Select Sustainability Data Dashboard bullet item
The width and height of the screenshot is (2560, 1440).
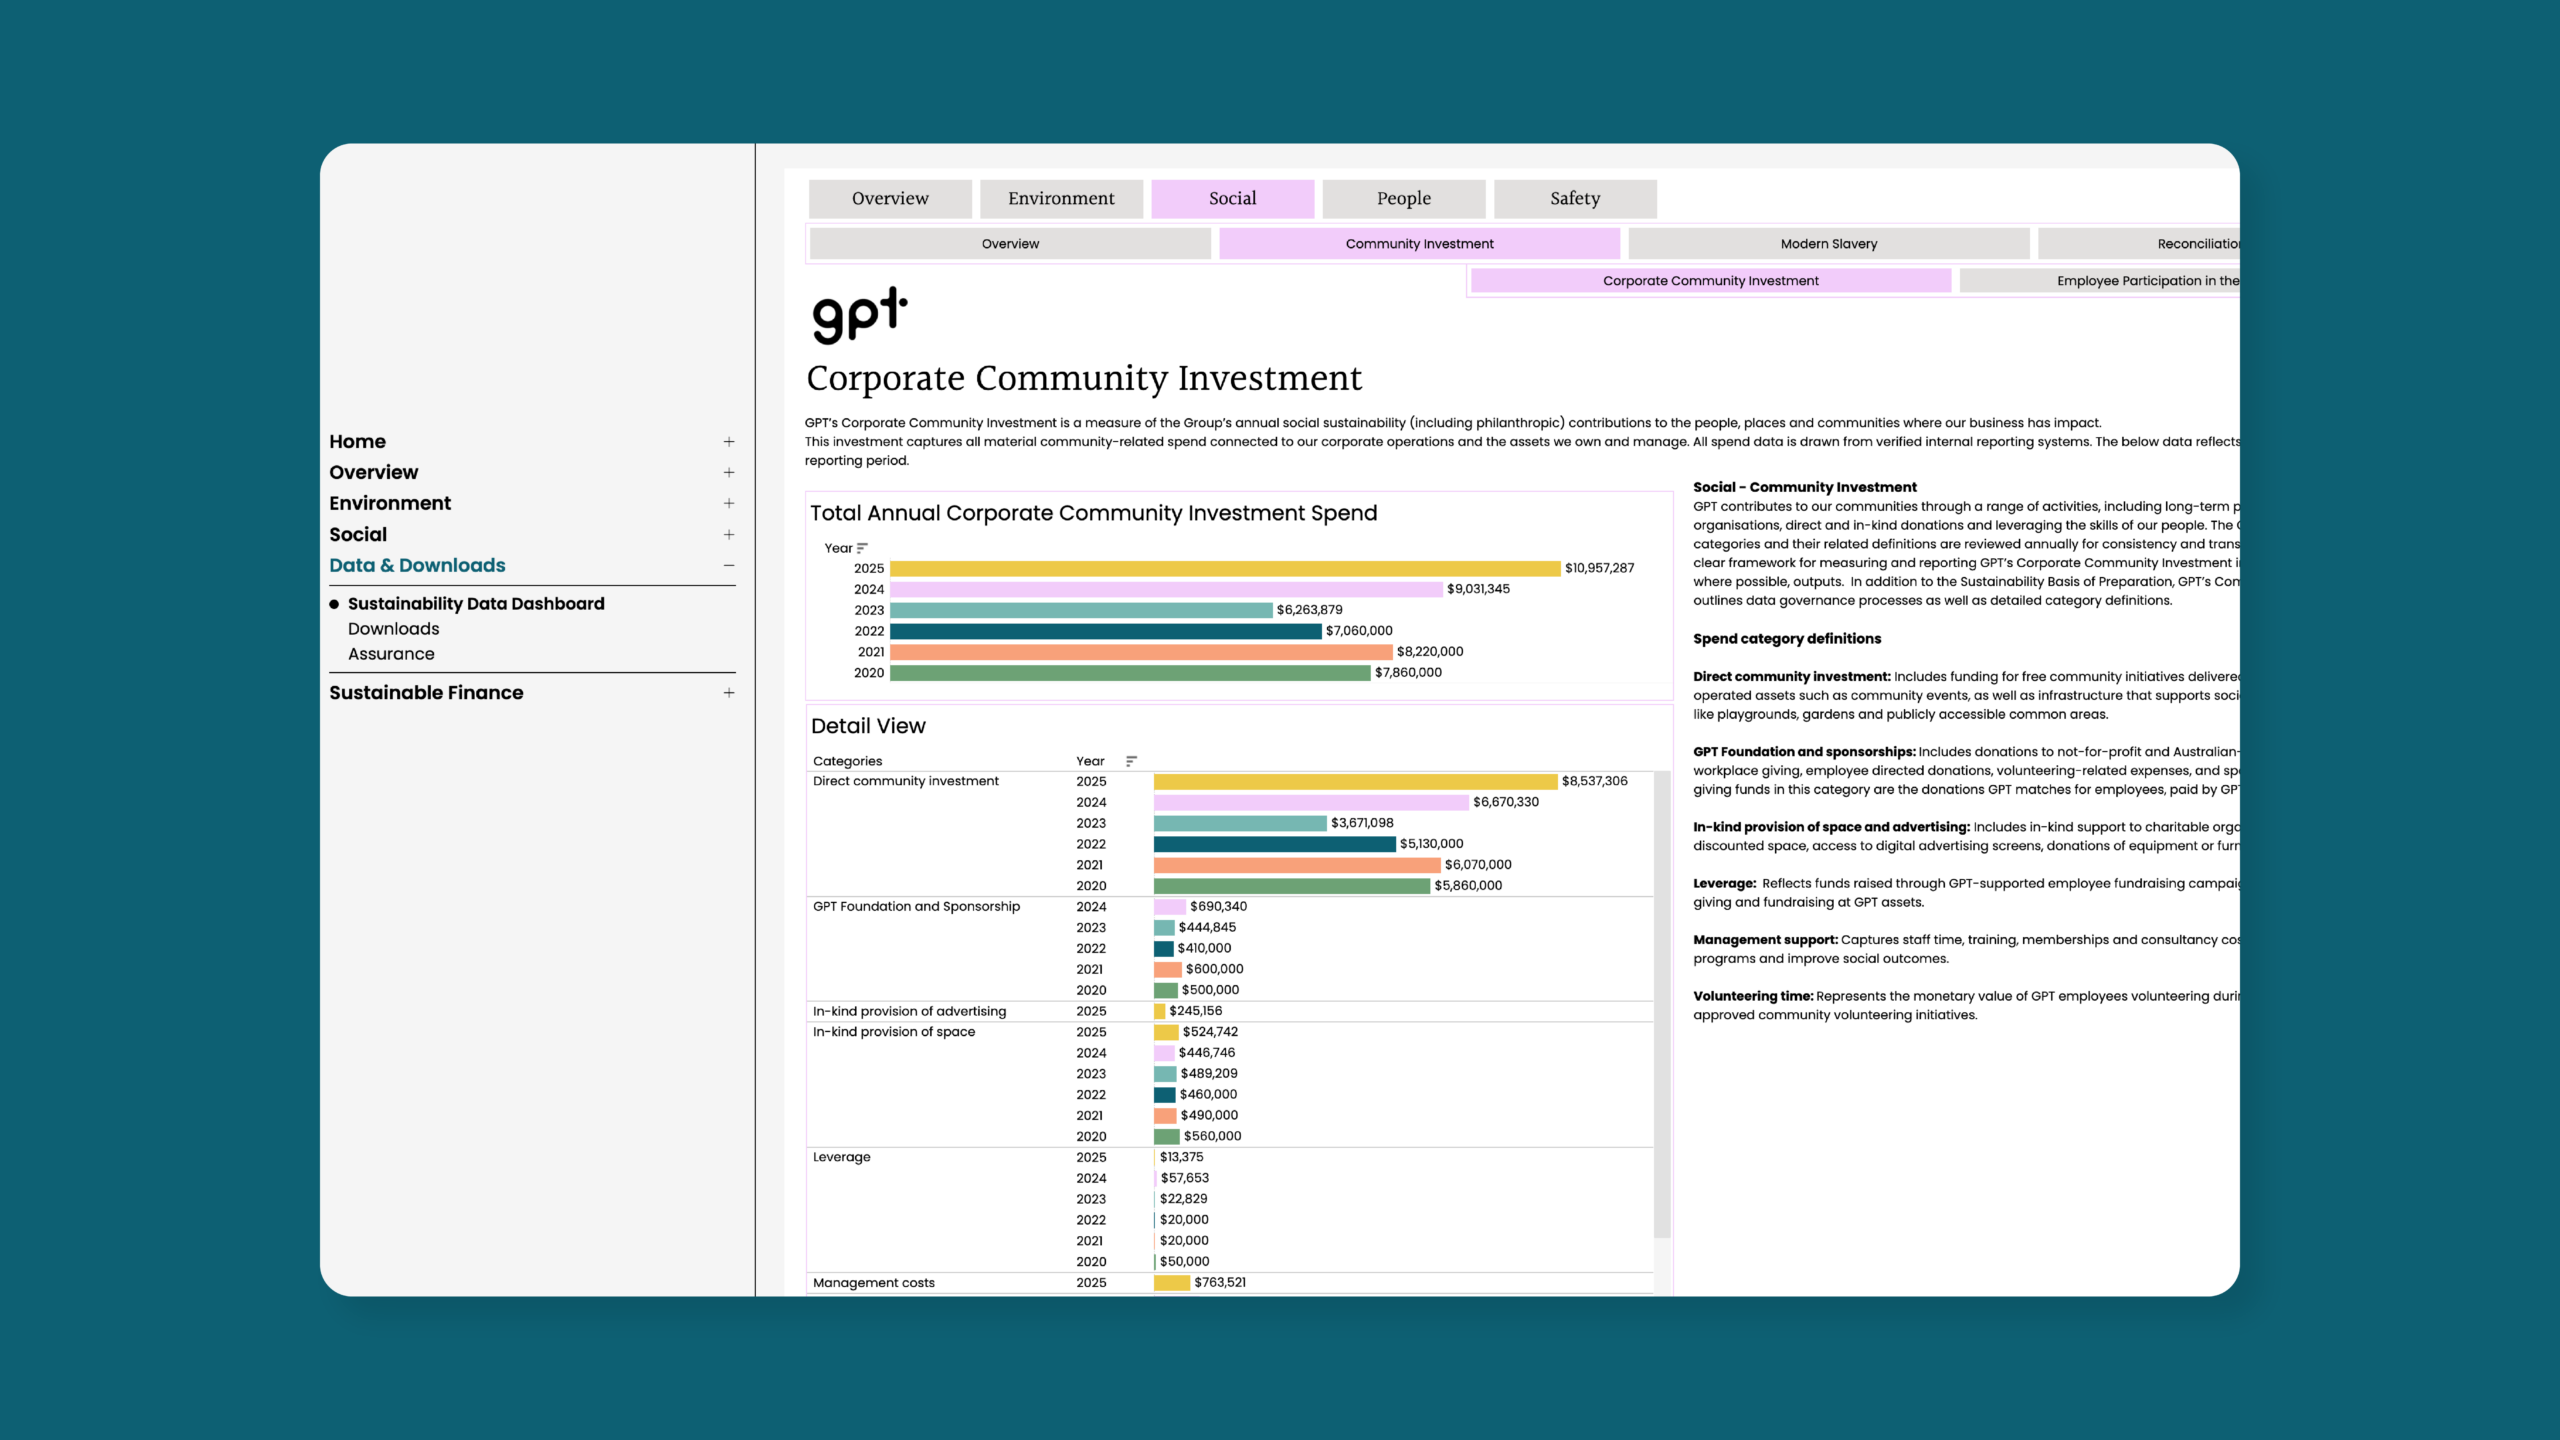pyautogui.click(x=476, y=604)
